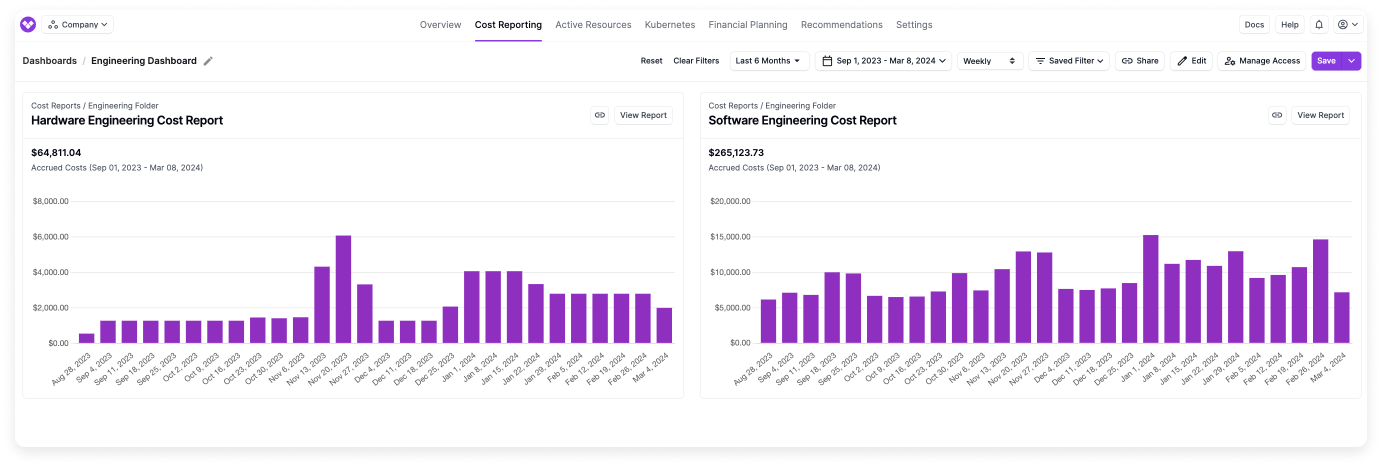
Task: Copy link for Hardware Engineering Cost Report
Action: [x=600, y=115]
